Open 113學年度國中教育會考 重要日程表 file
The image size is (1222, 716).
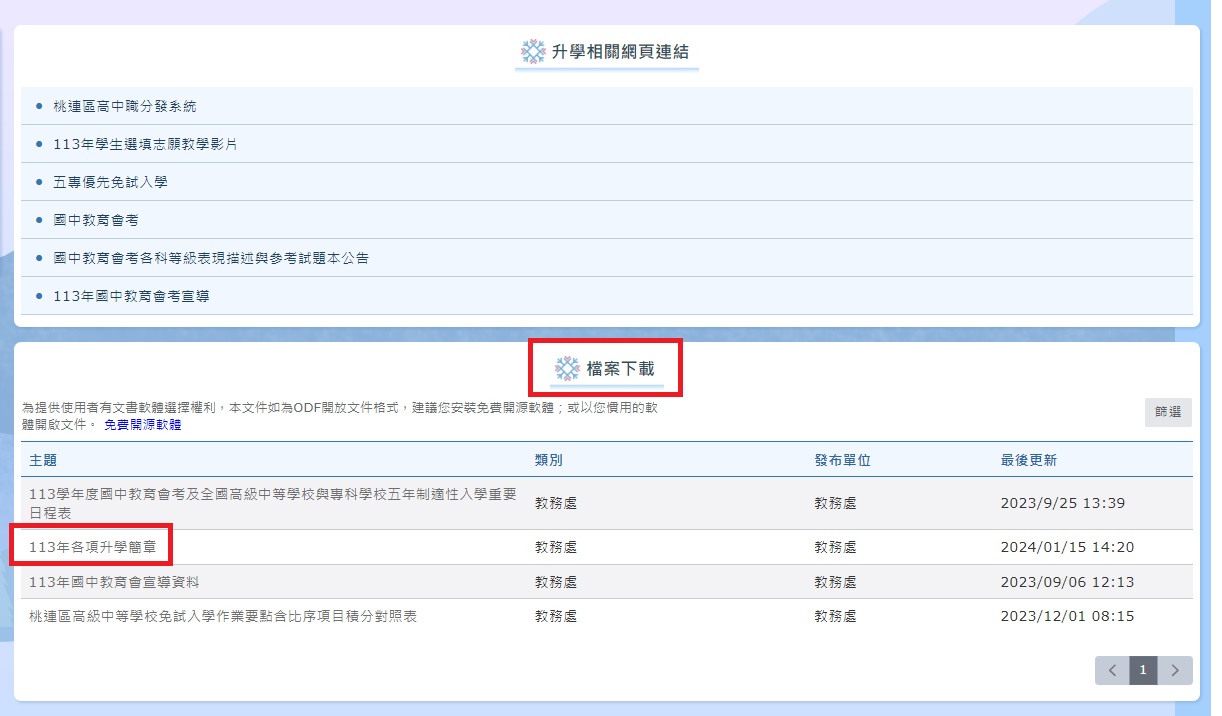click(x=273, y=503)
